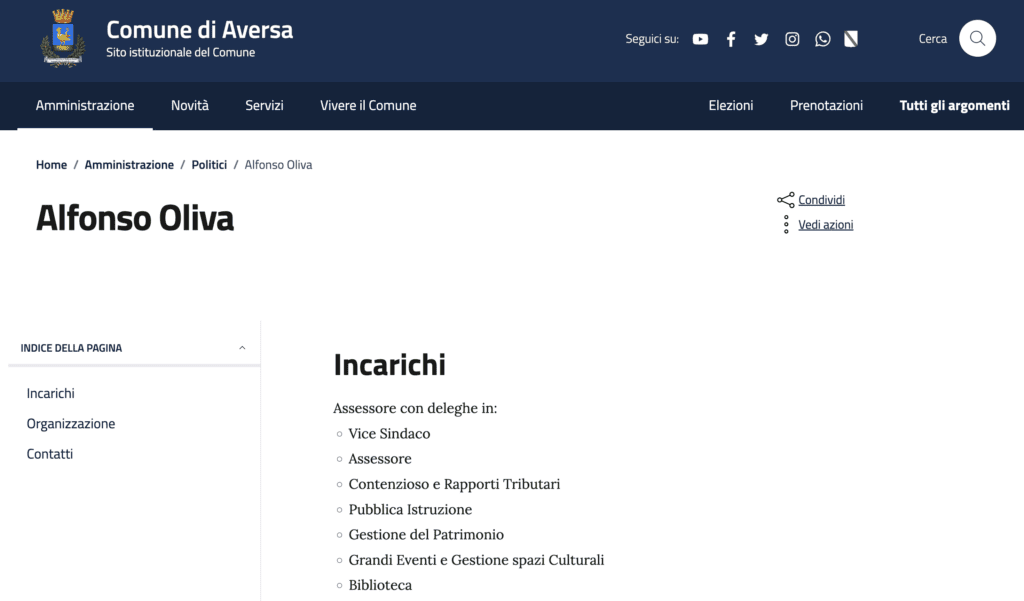Collapse the Indice della pagina section
This screenshot has width=1024, height=601.
coord(242,348)
